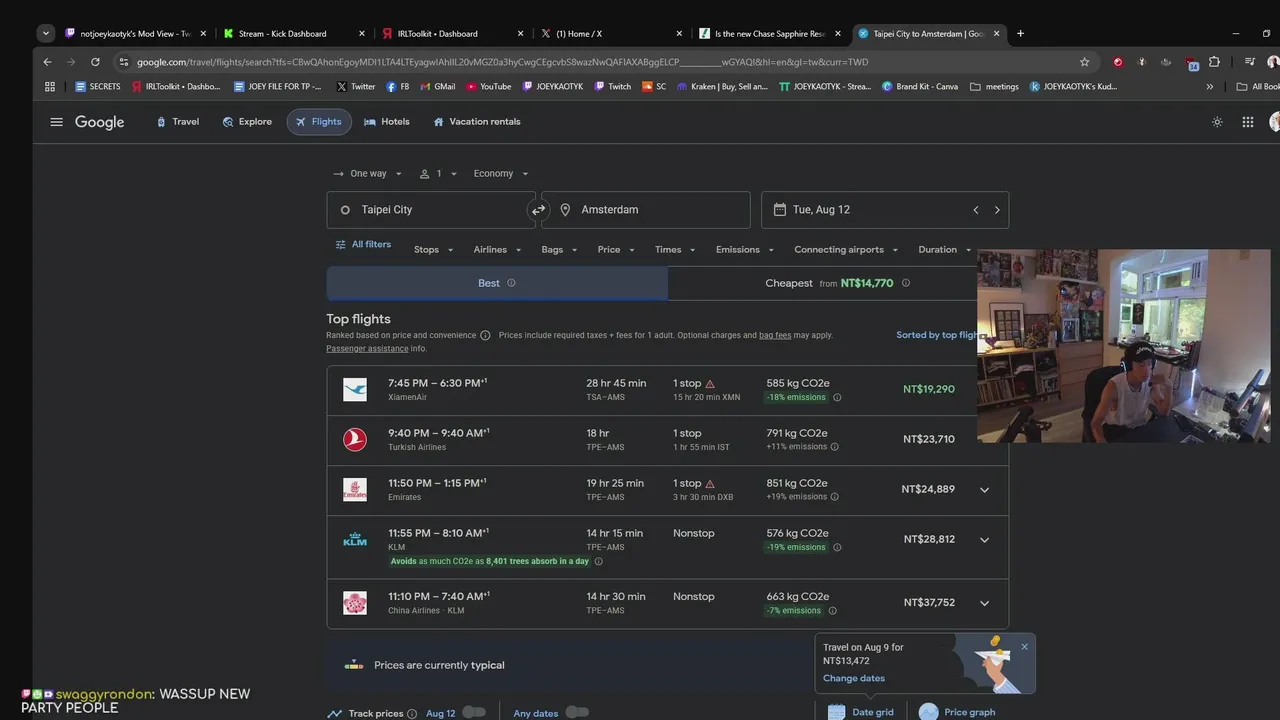Go to Travel tab
The image size is (1280, 720).
[177, 122]
